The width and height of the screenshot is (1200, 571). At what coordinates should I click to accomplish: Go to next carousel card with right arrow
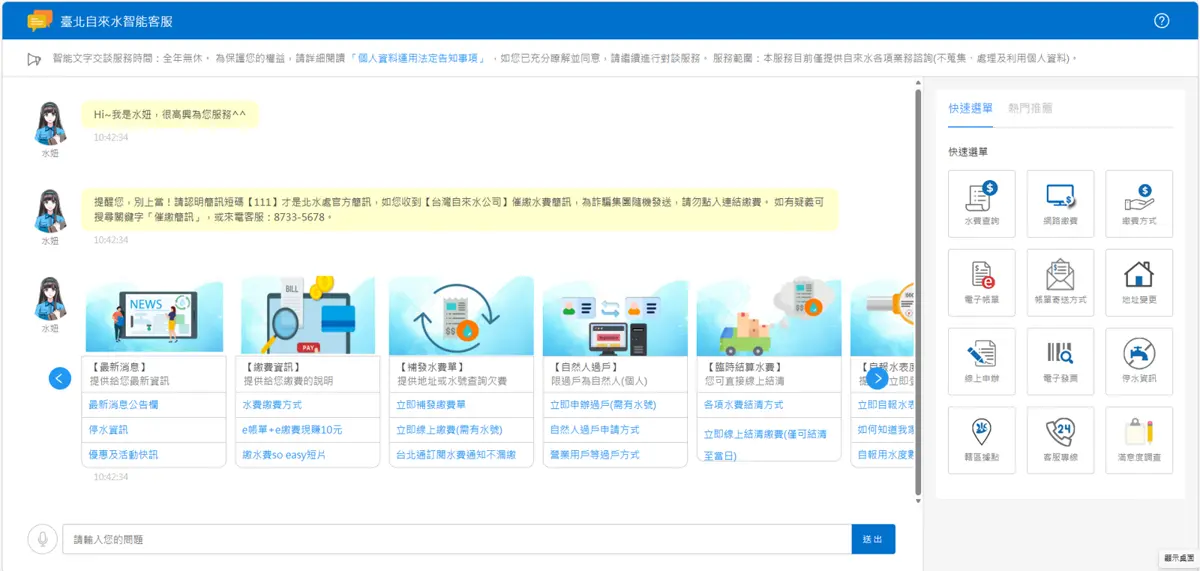pos(877,378)
